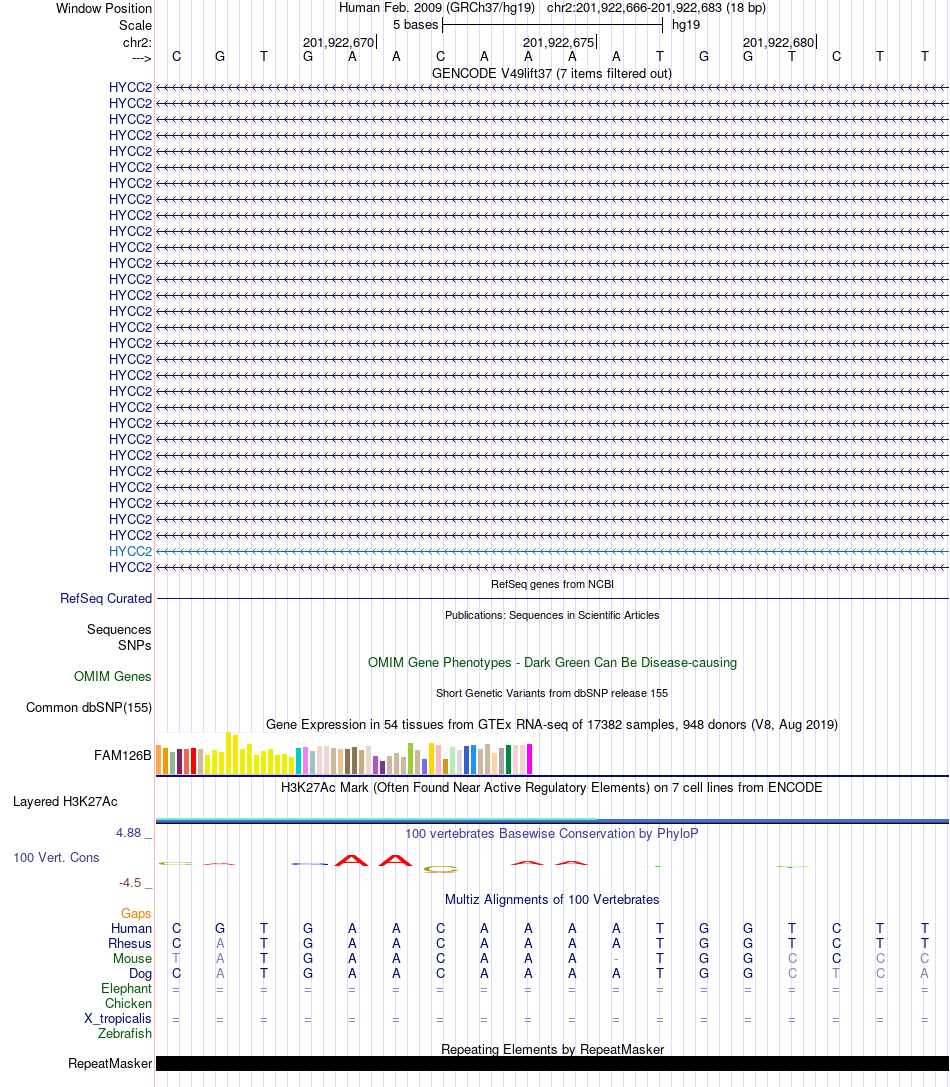950x1087 pixels.
Task: Click the Chicken alignment row label
Action: click(128, 1004)
